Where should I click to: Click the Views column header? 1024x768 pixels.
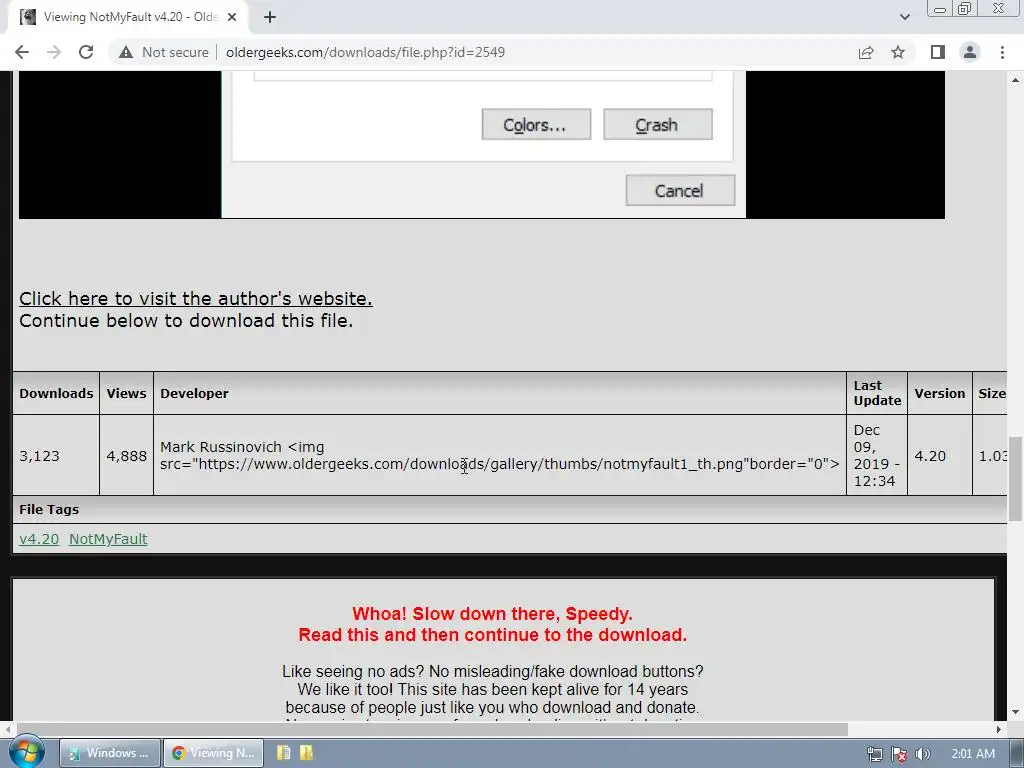(x=127, y=393)
